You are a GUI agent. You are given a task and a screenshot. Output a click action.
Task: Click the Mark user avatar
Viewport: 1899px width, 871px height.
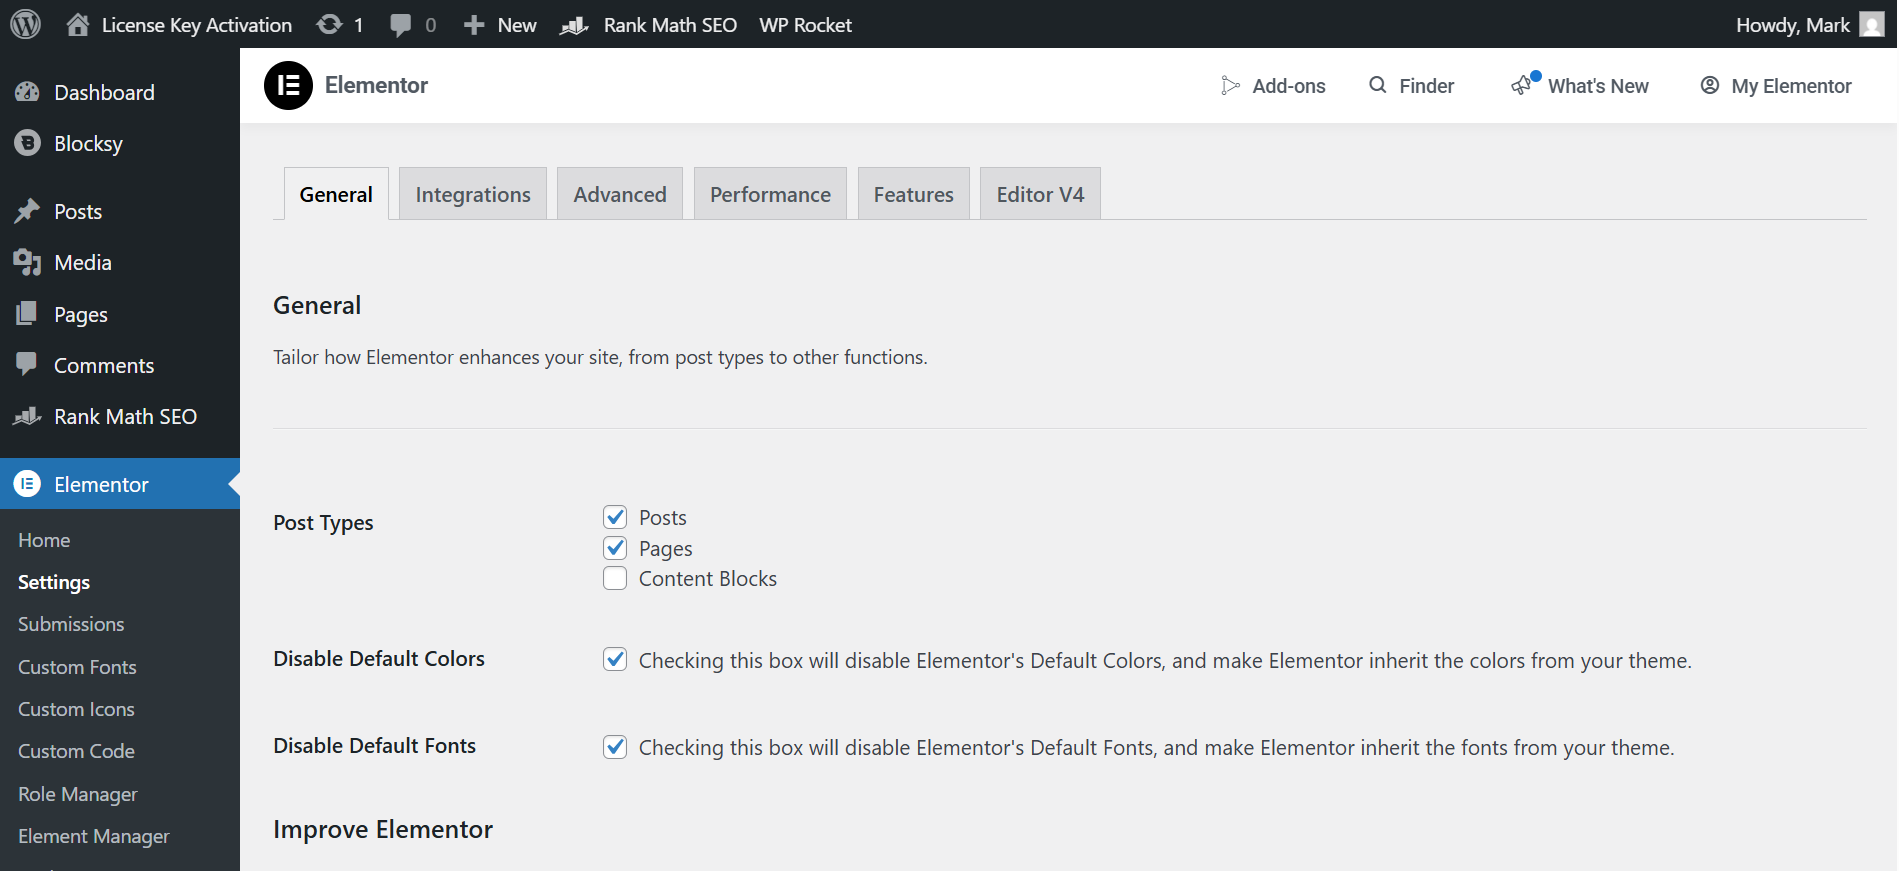click(x=1872, y=24)
